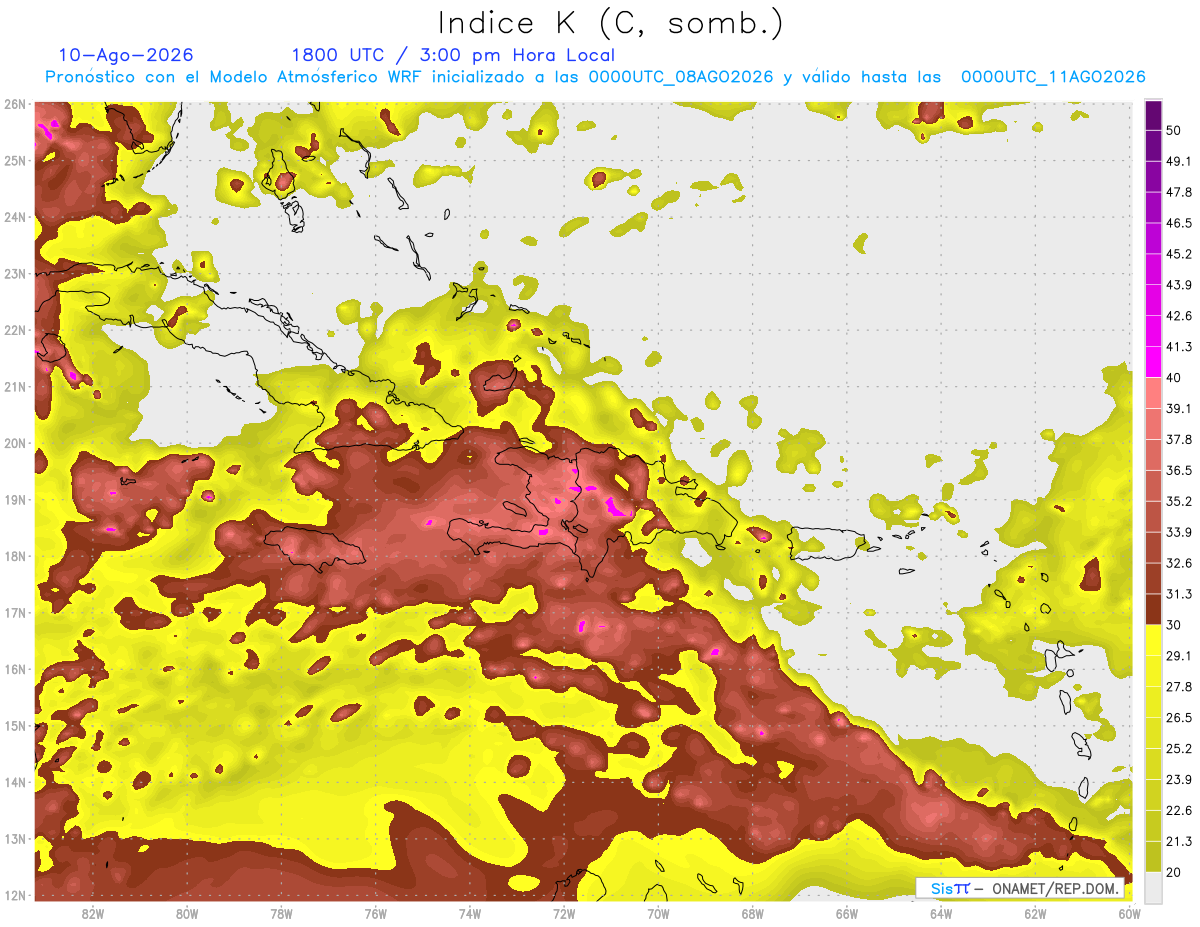Click the '82W' longitude label
Viewport: 1200px width, 927px height.
[x=93, y=913]
